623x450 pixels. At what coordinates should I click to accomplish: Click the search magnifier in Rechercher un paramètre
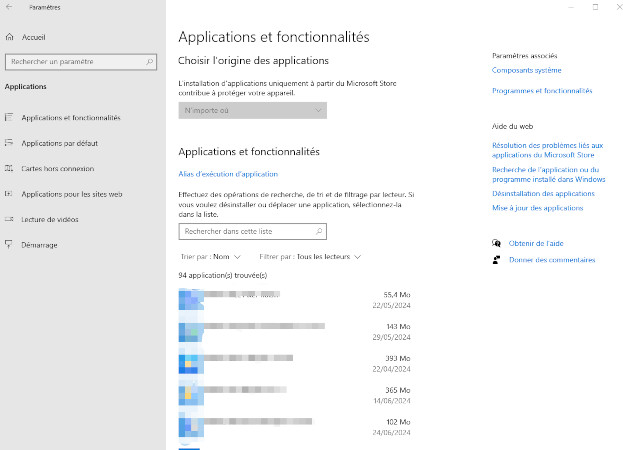[x=149, y=62]
